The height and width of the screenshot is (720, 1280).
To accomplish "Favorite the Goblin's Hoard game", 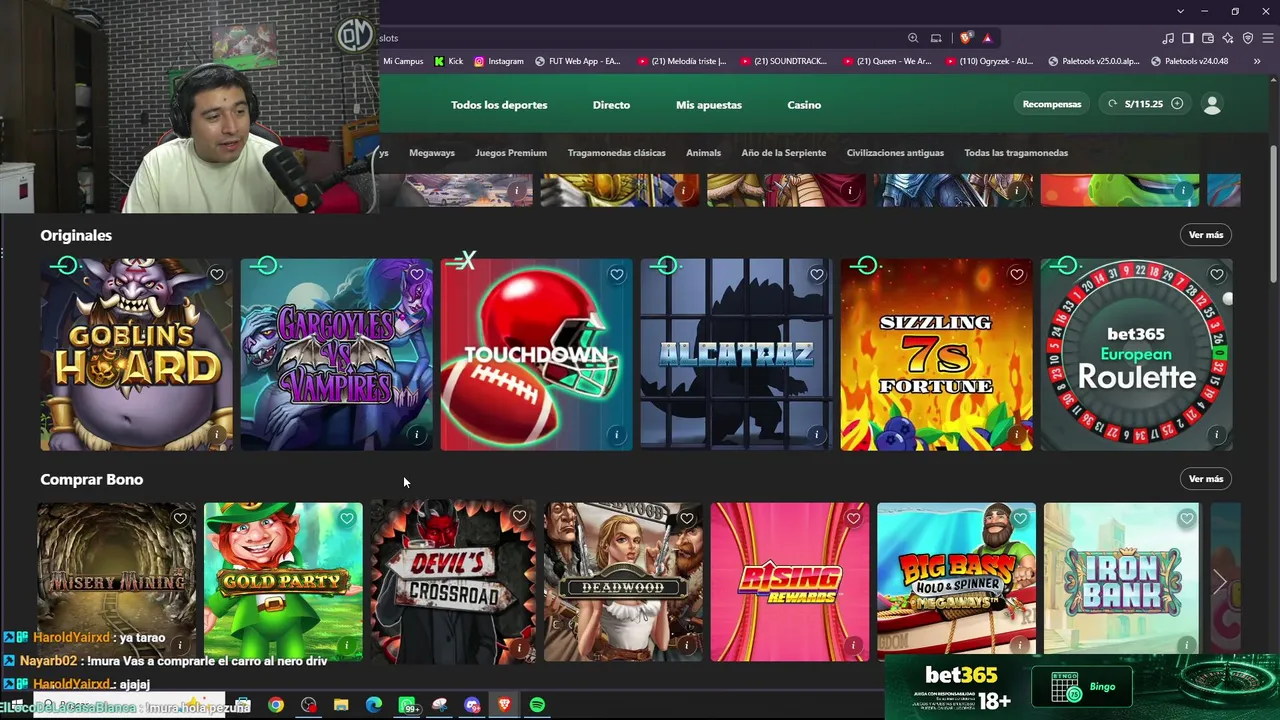I will click(x=217, y=274).
